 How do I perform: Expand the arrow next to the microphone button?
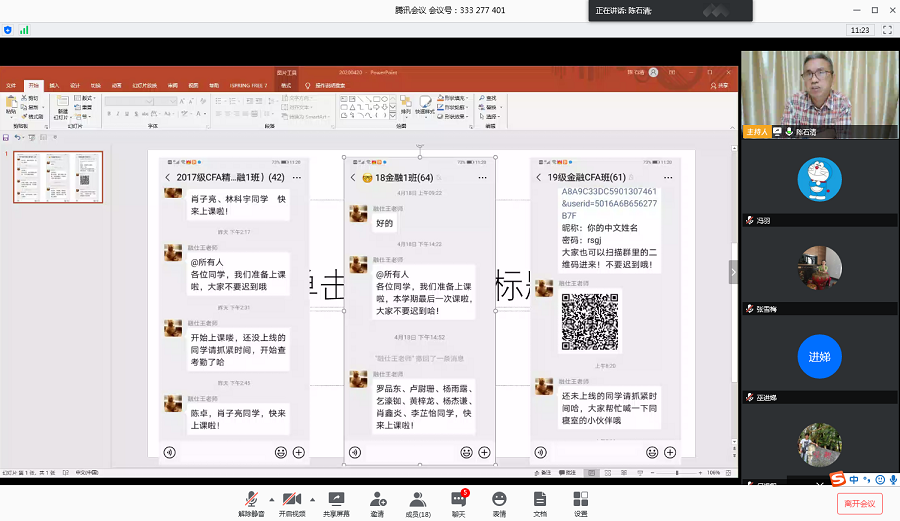[x=271, y=498]
